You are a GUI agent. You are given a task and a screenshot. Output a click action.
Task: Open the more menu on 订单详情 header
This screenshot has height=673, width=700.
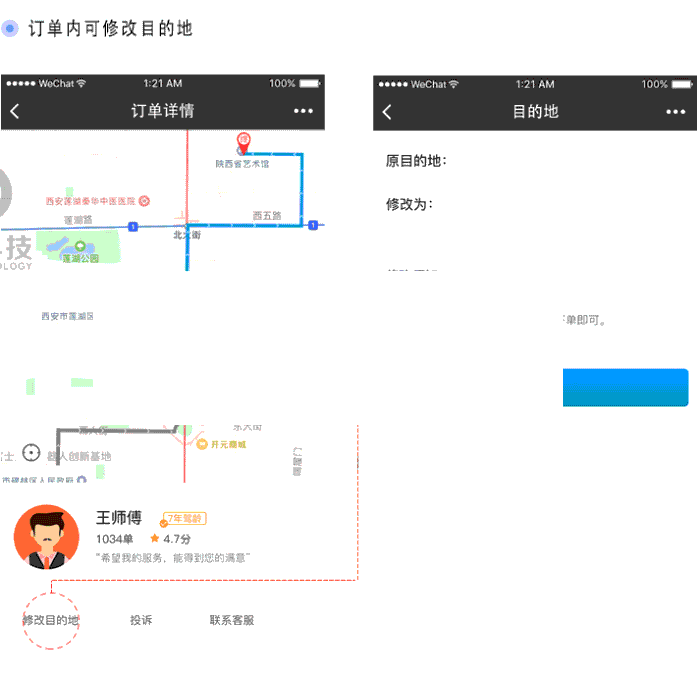(x=303, y=111)
